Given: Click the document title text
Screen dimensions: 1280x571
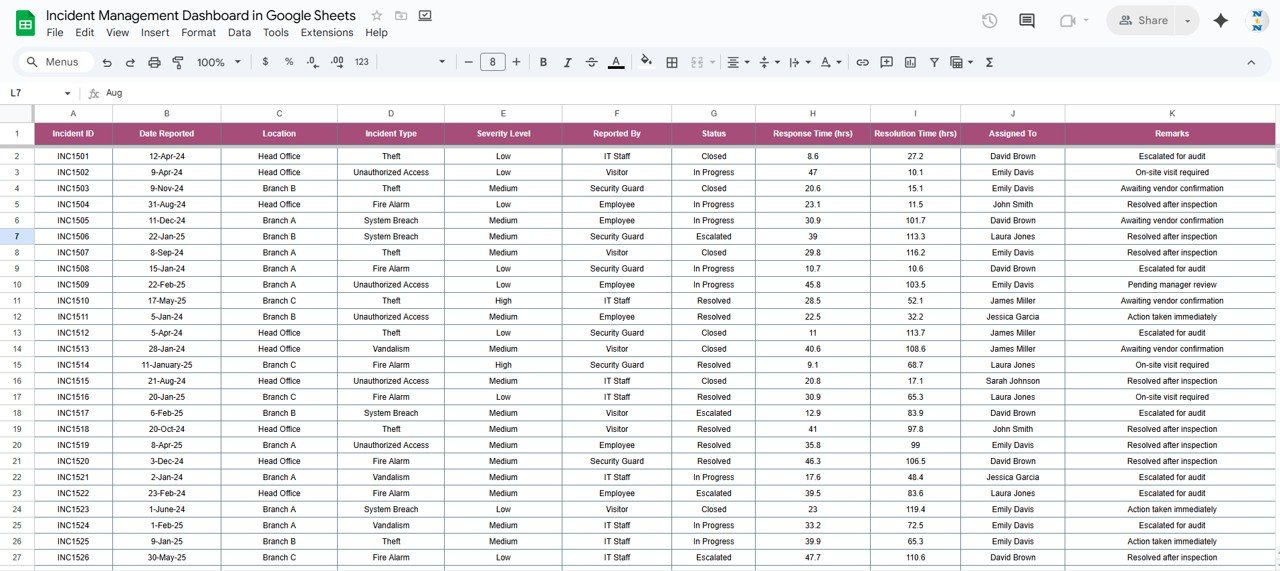Looking at the screenshot, I should [200, 15].
